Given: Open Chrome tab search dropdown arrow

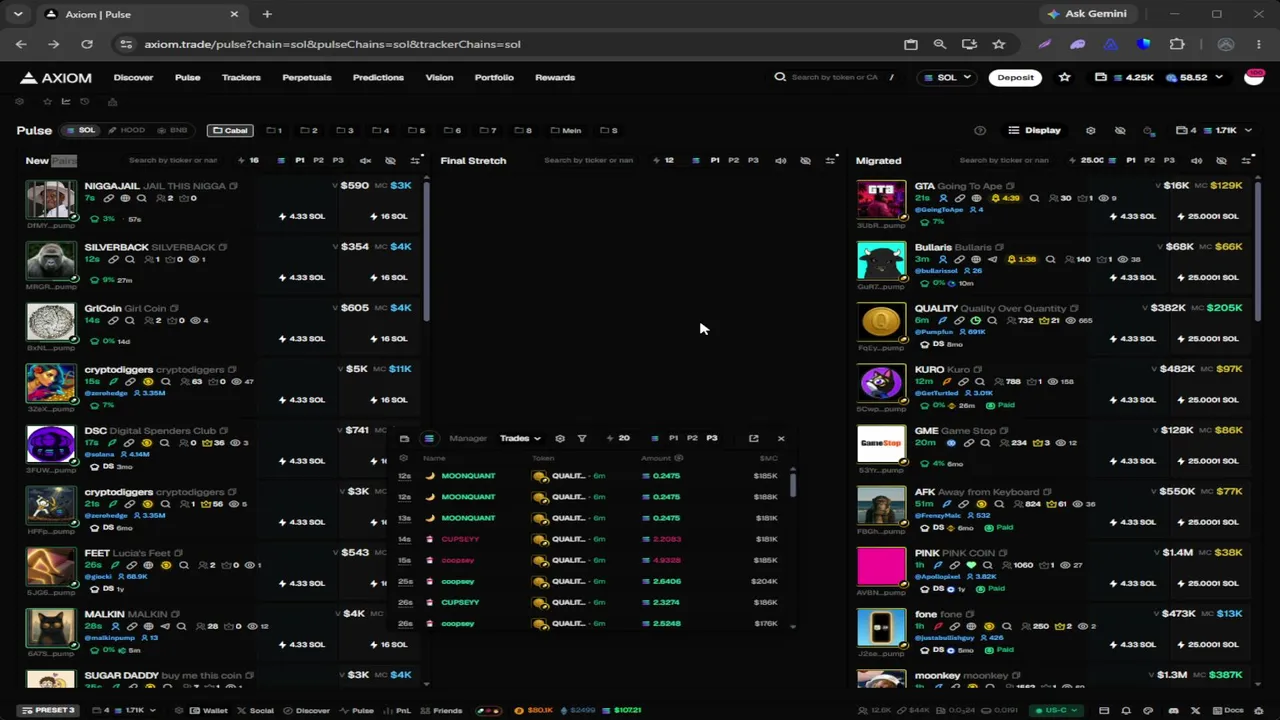Looking at the screenshot, I should (x=18, y=14).
